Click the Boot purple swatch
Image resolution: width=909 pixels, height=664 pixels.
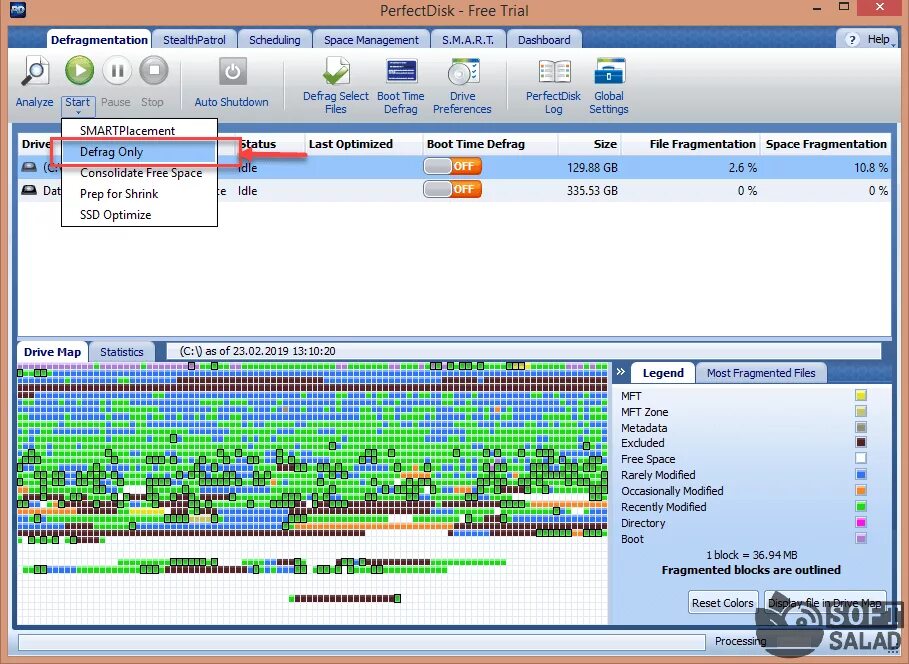[861, 538]
